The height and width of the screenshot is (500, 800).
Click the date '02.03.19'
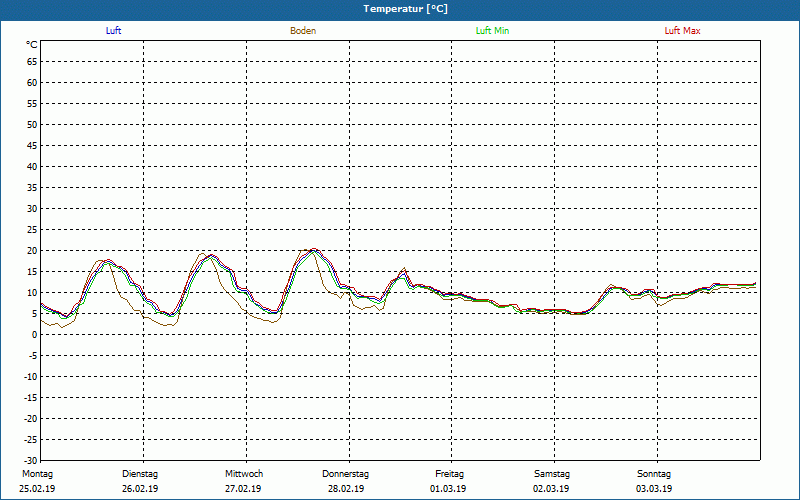[x=551, y=489]
